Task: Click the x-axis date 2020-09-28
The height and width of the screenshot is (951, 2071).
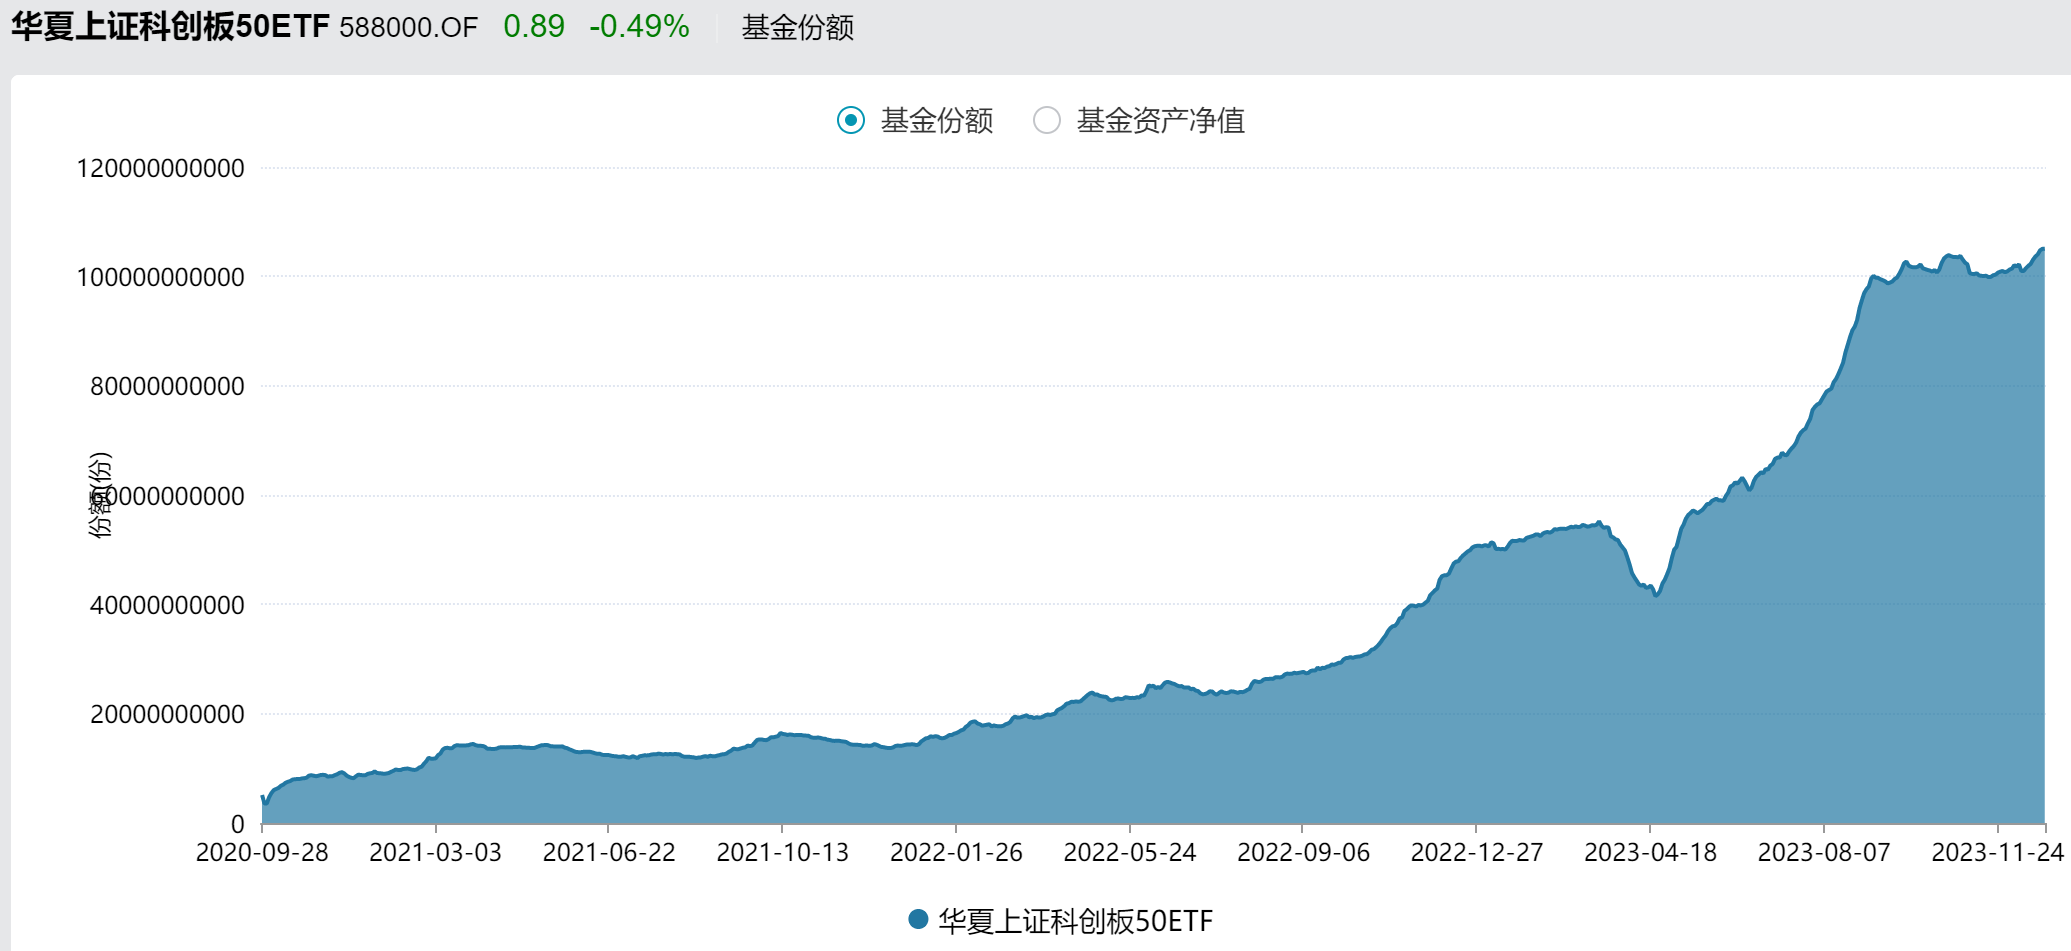Action: [x=262, y=853]
